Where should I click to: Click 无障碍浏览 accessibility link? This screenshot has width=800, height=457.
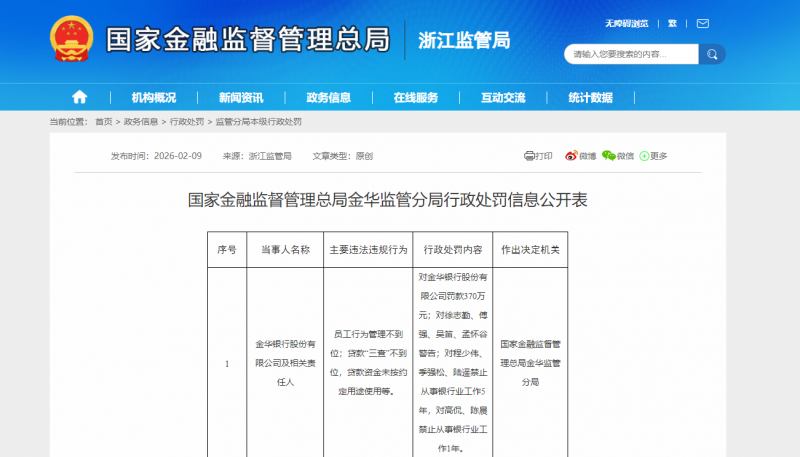[x=627, y=22]
